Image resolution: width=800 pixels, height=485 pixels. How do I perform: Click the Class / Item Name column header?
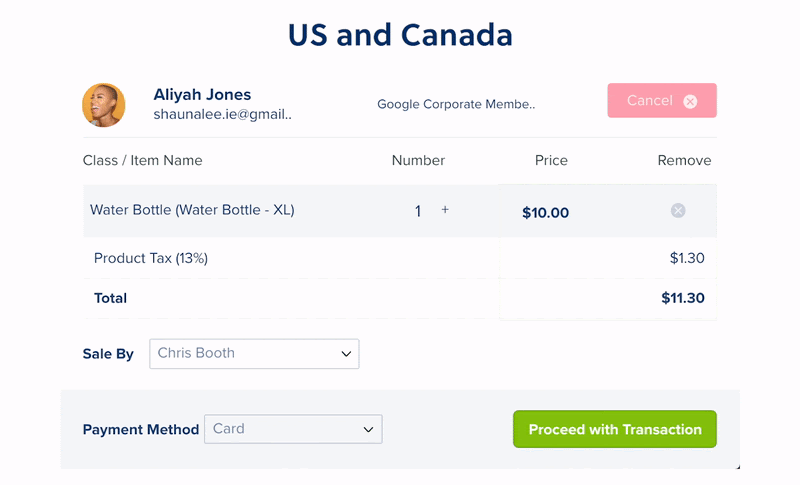142,160
